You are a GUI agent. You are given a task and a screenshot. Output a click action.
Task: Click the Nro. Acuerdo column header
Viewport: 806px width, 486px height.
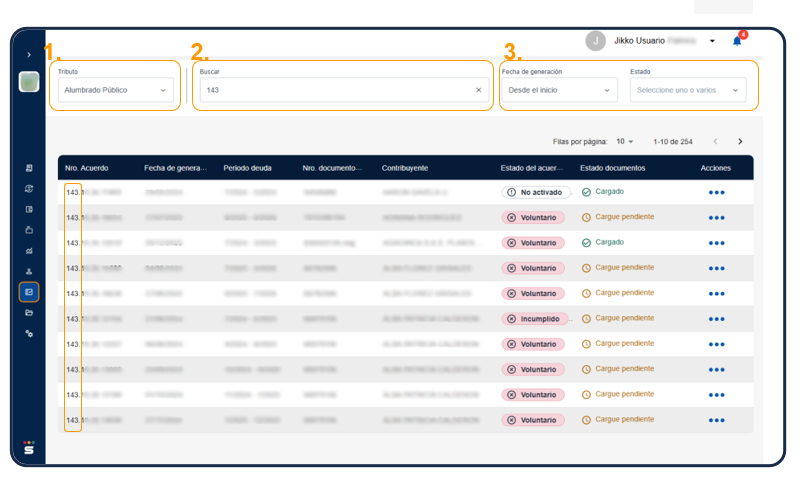pos(87,168)
